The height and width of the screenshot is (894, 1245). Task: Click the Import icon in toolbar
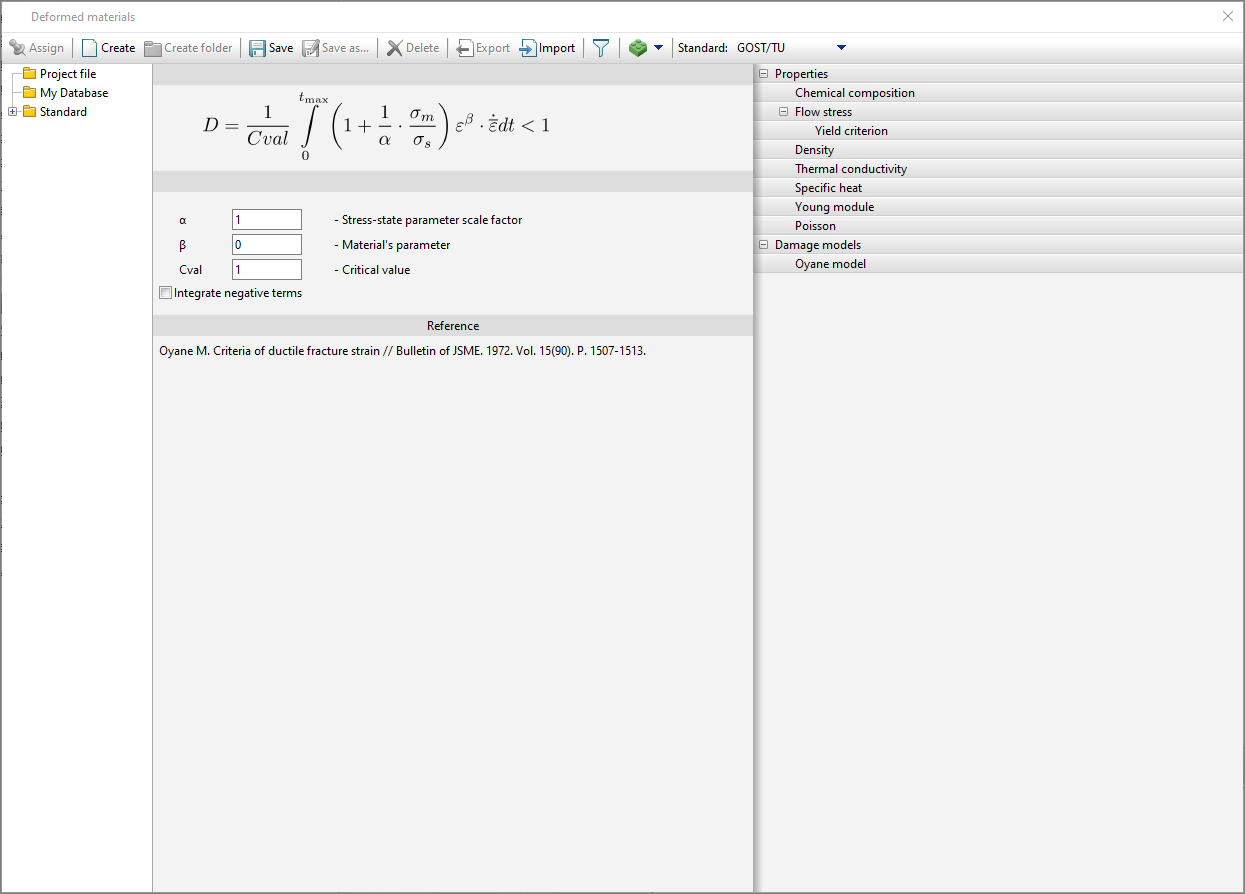click(528, 48)
